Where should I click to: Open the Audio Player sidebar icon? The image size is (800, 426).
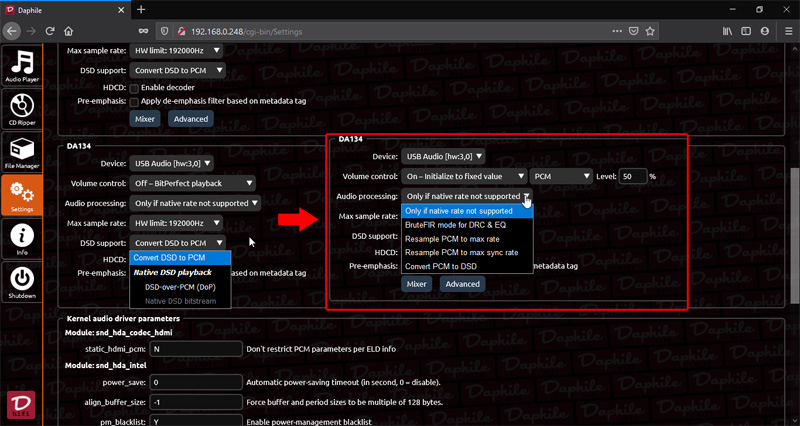click(x=21, y=66)
